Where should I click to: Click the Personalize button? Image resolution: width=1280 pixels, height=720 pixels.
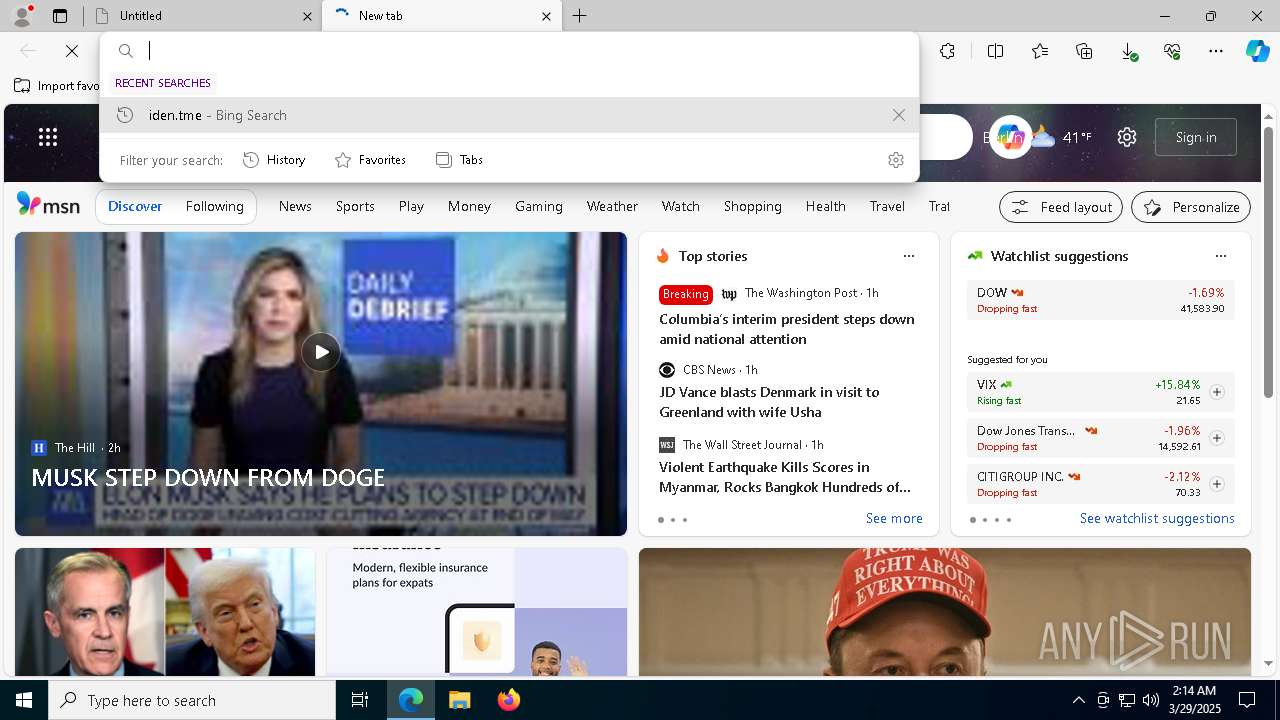[x=1191, y=207]
